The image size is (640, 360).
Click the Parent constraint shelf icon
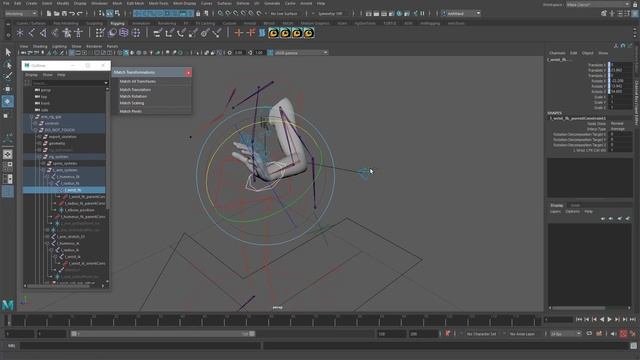coord(158,33)
